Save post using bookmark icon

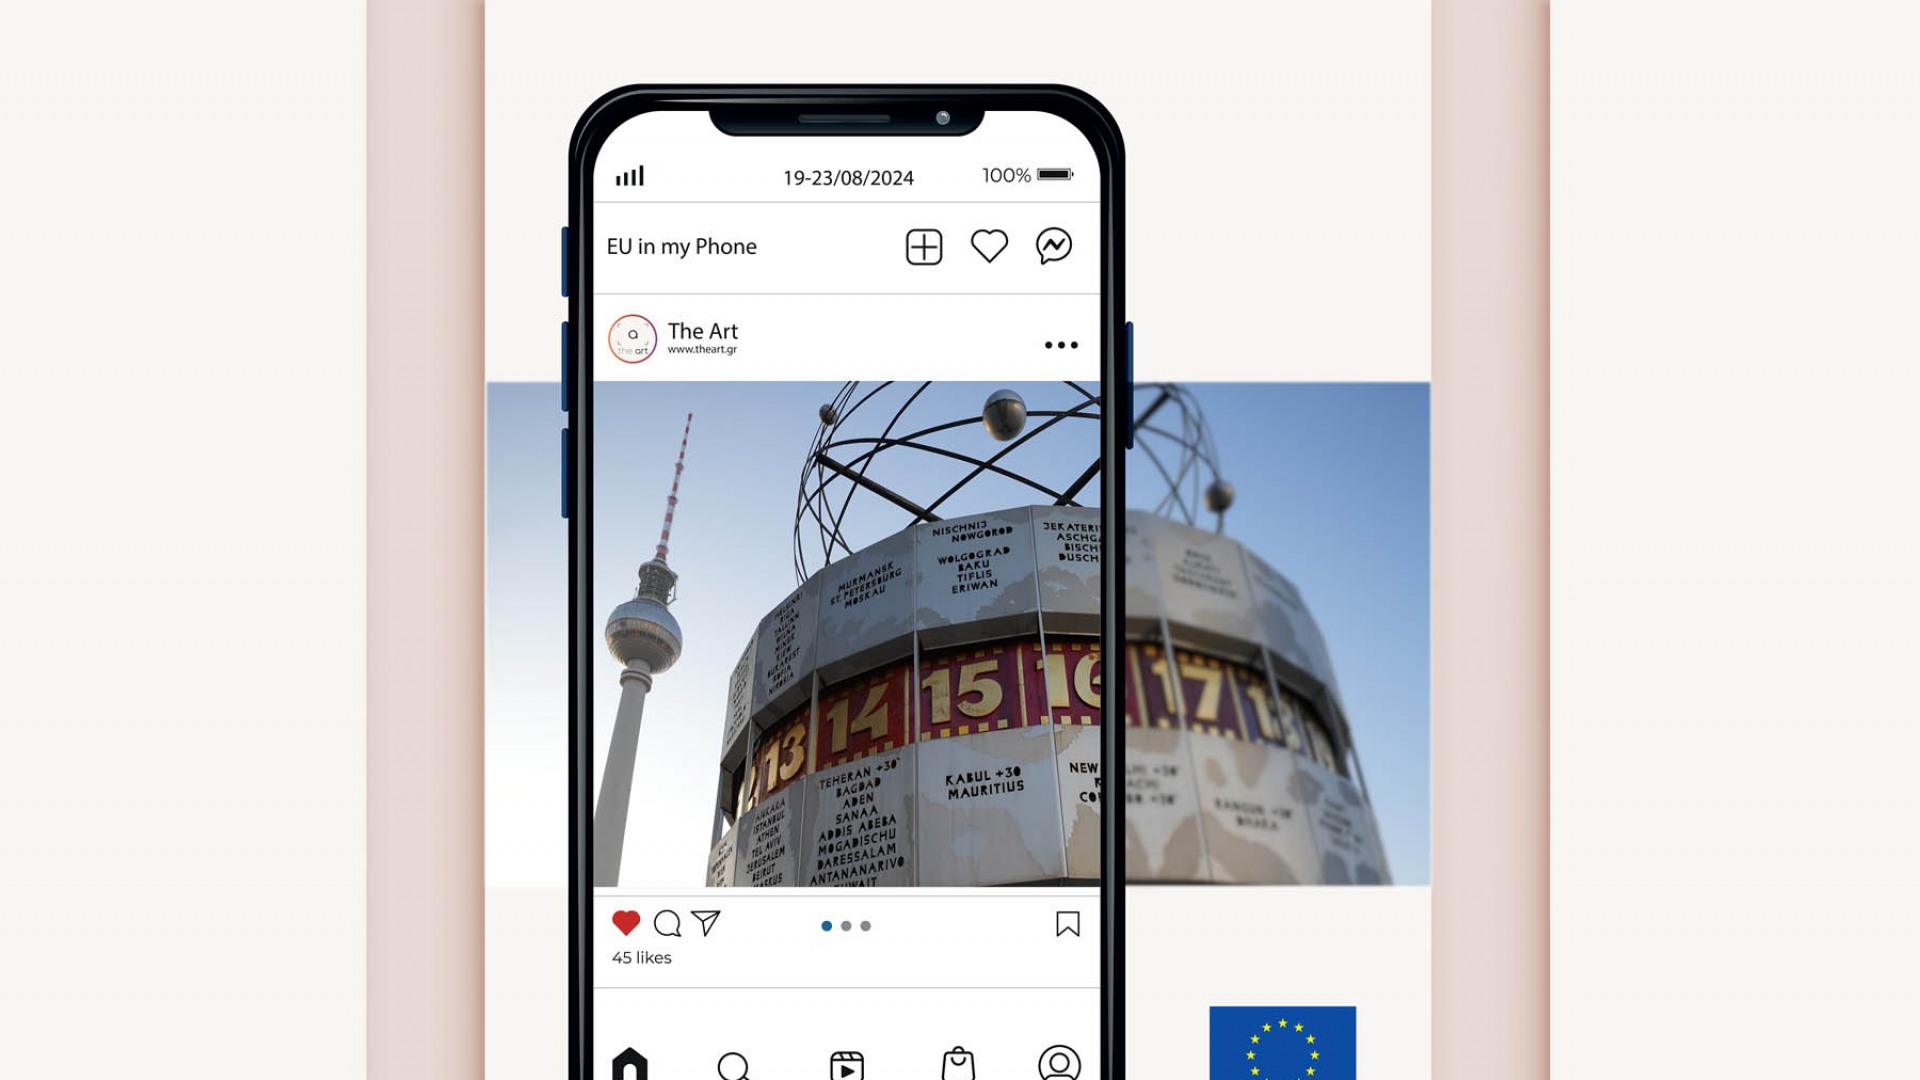click(1068, 923)
